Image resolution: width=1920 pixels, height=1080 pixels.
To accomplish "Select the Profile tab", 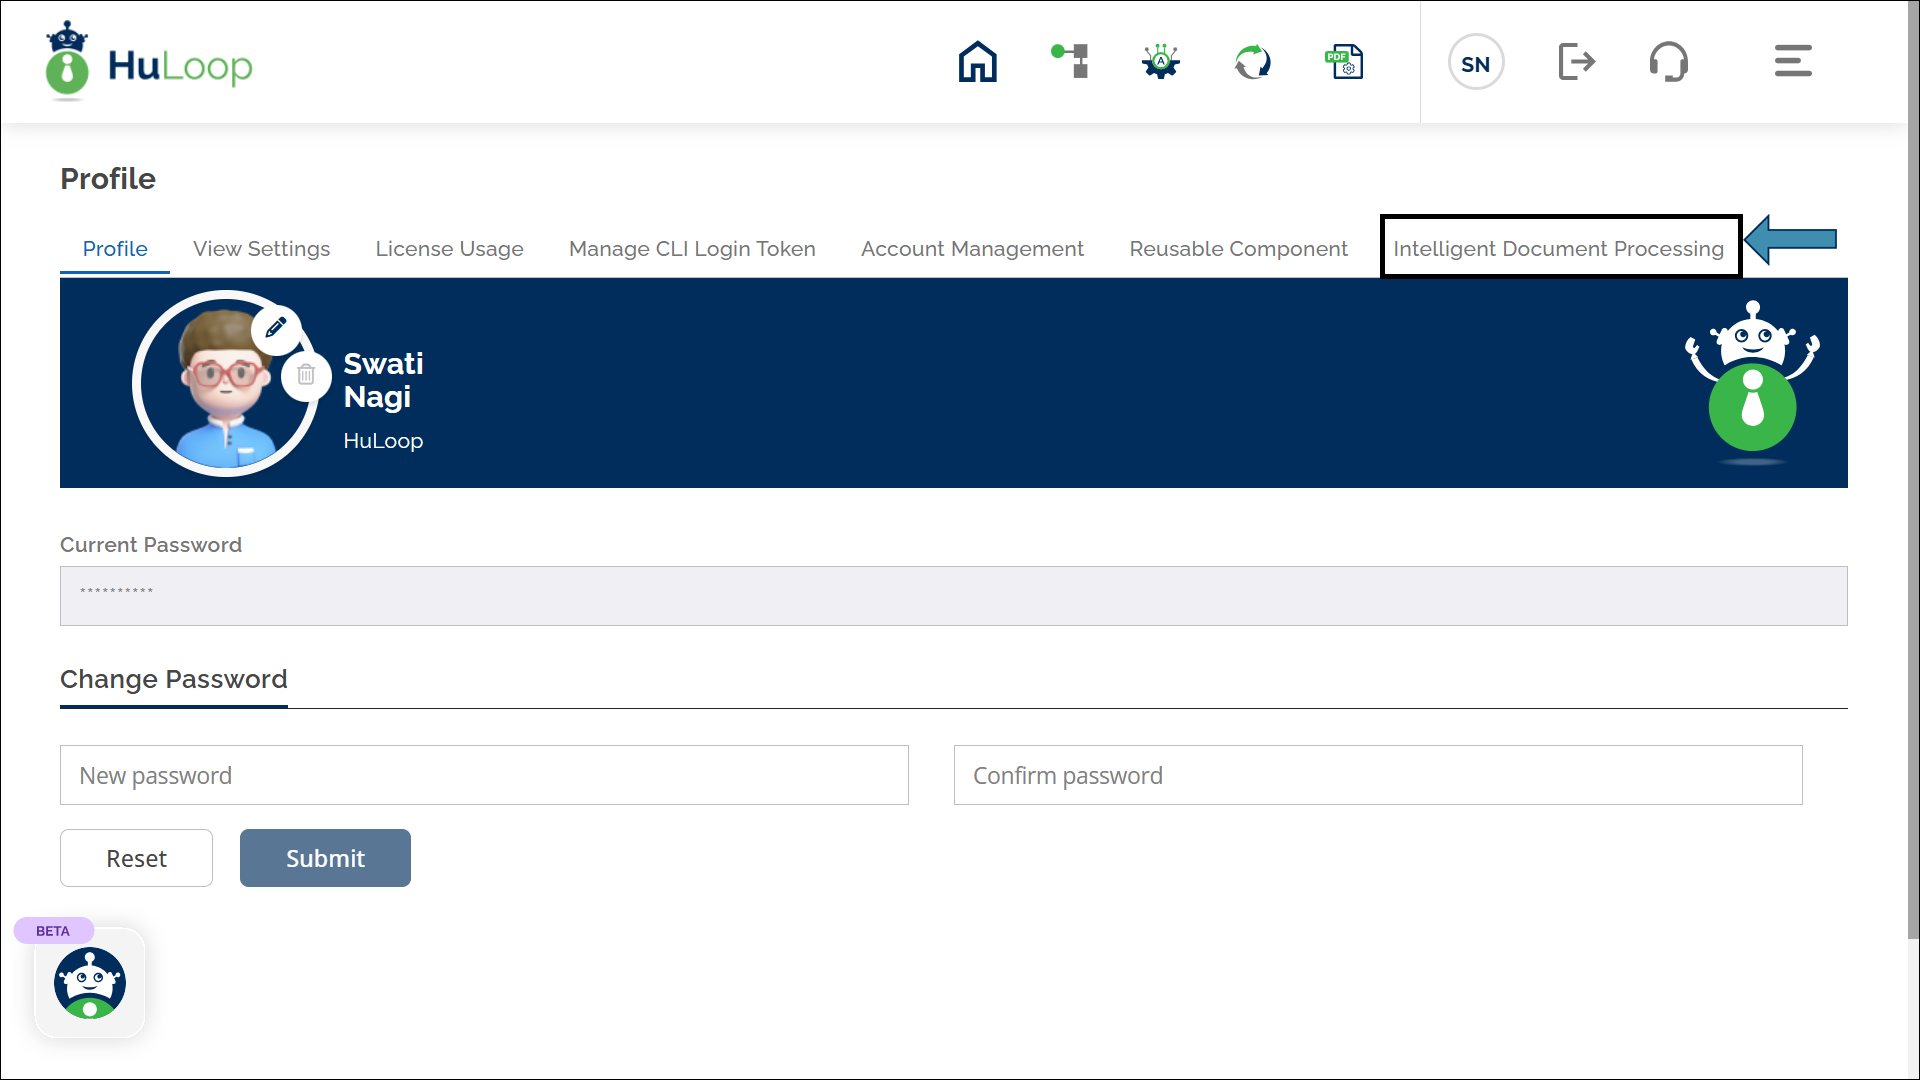I will (x=115, y=249).
